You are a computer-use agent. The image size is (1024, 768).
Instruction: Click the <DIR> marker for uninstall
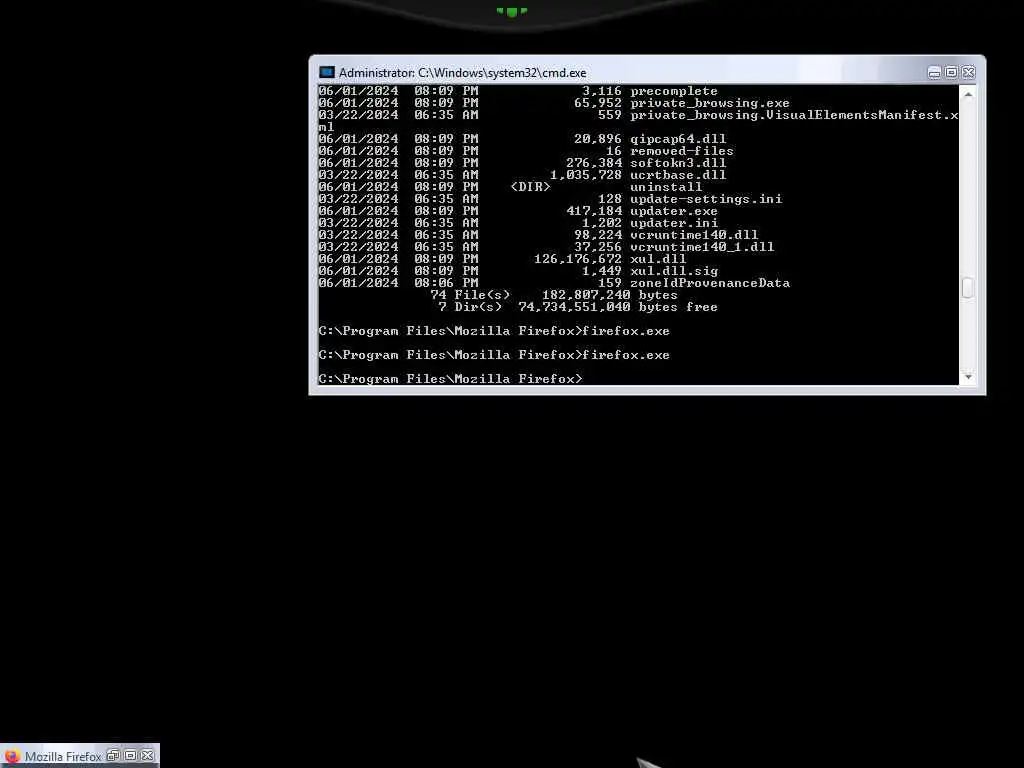530,187
